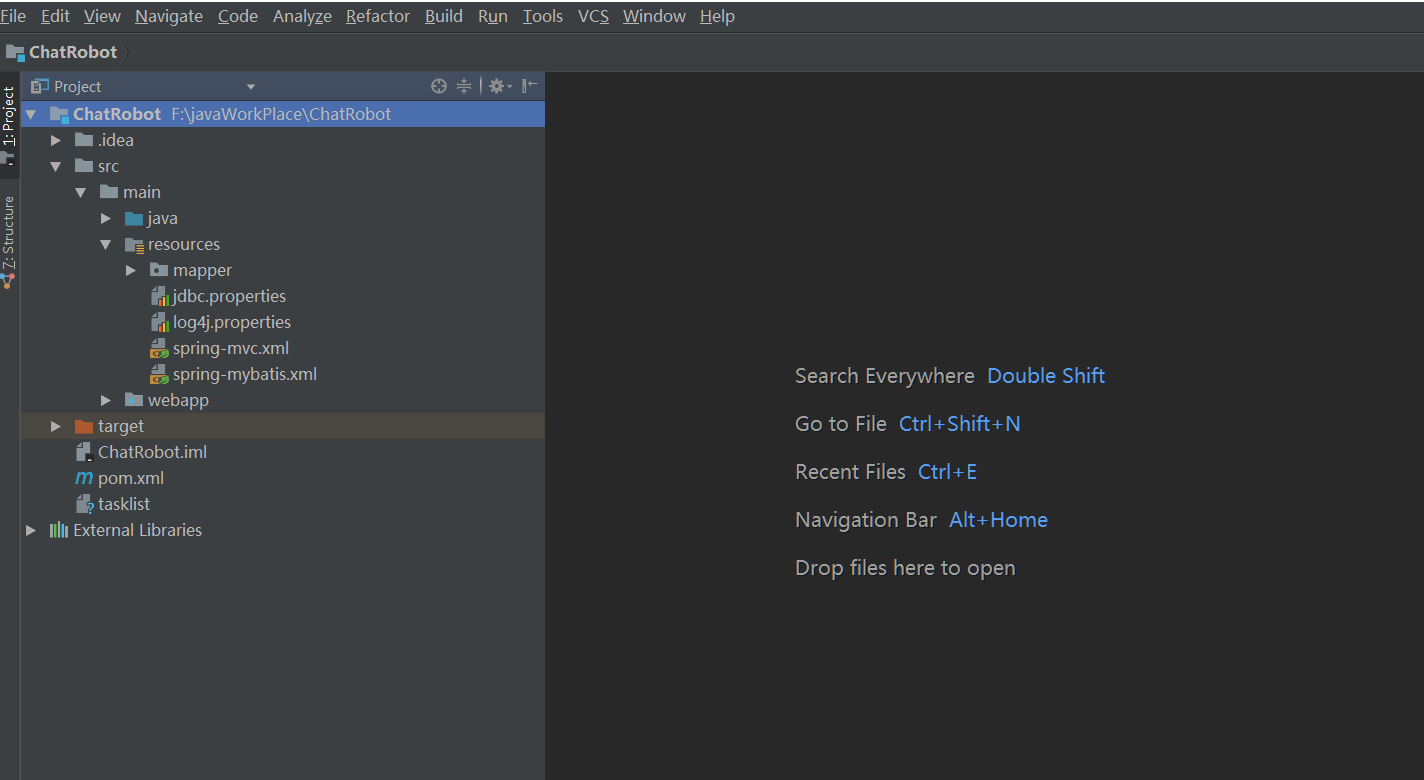Click the resources folder icon
Image resolution: width=1424 pixels, height=780 pixels.
(x=134, y=244)
